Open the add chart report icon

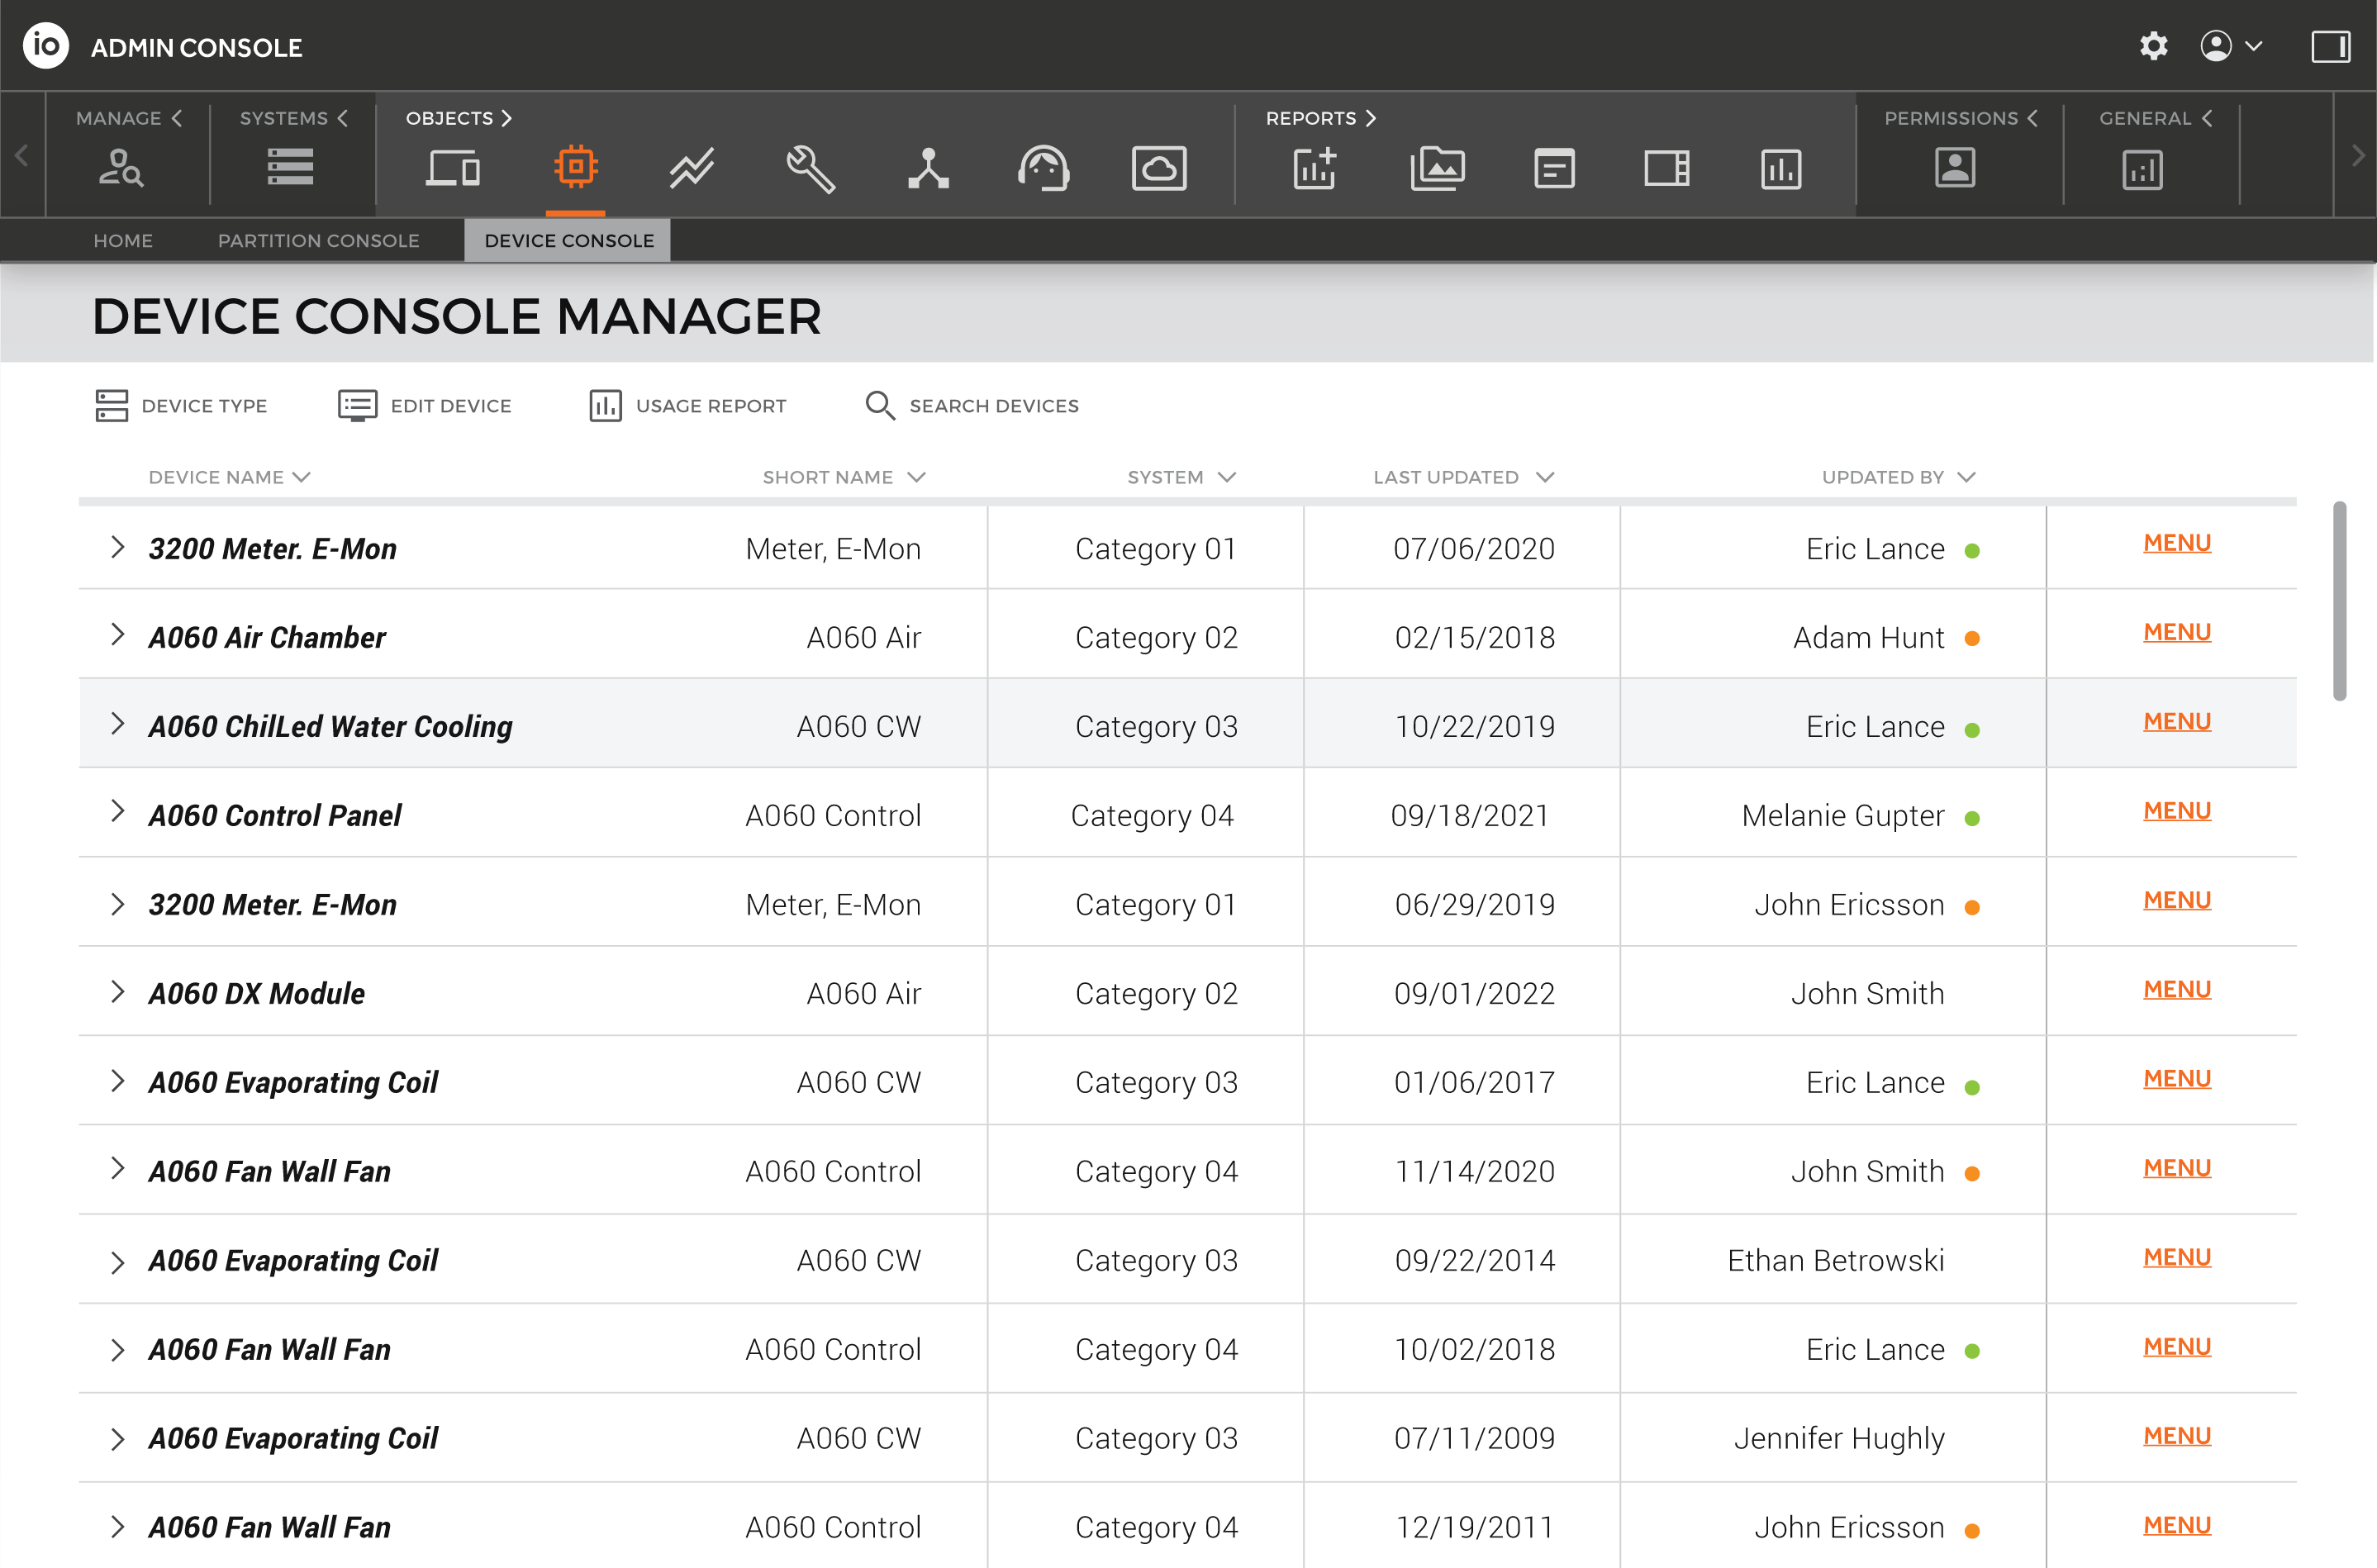tap(1315, 168)
